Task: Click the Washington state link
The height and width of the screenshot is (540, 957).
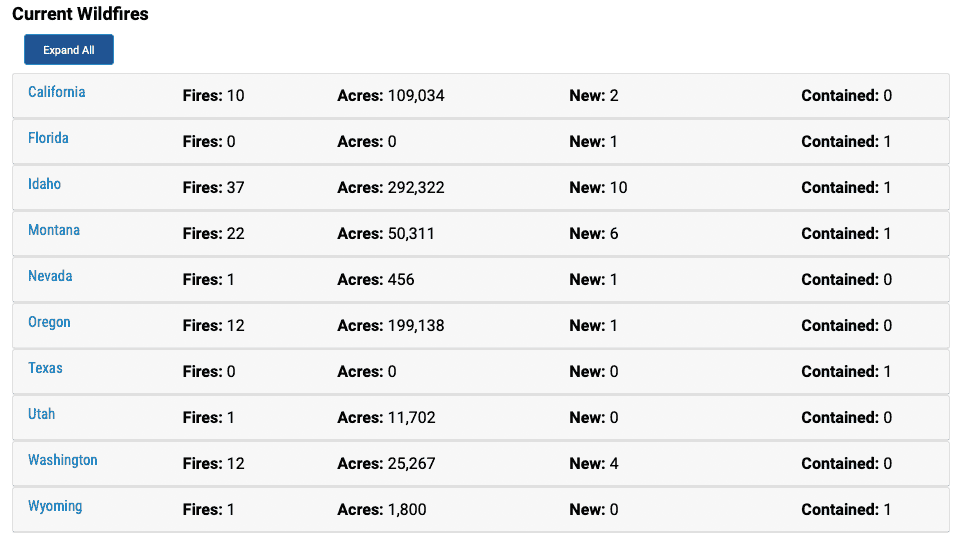Action: pos(63,460)
